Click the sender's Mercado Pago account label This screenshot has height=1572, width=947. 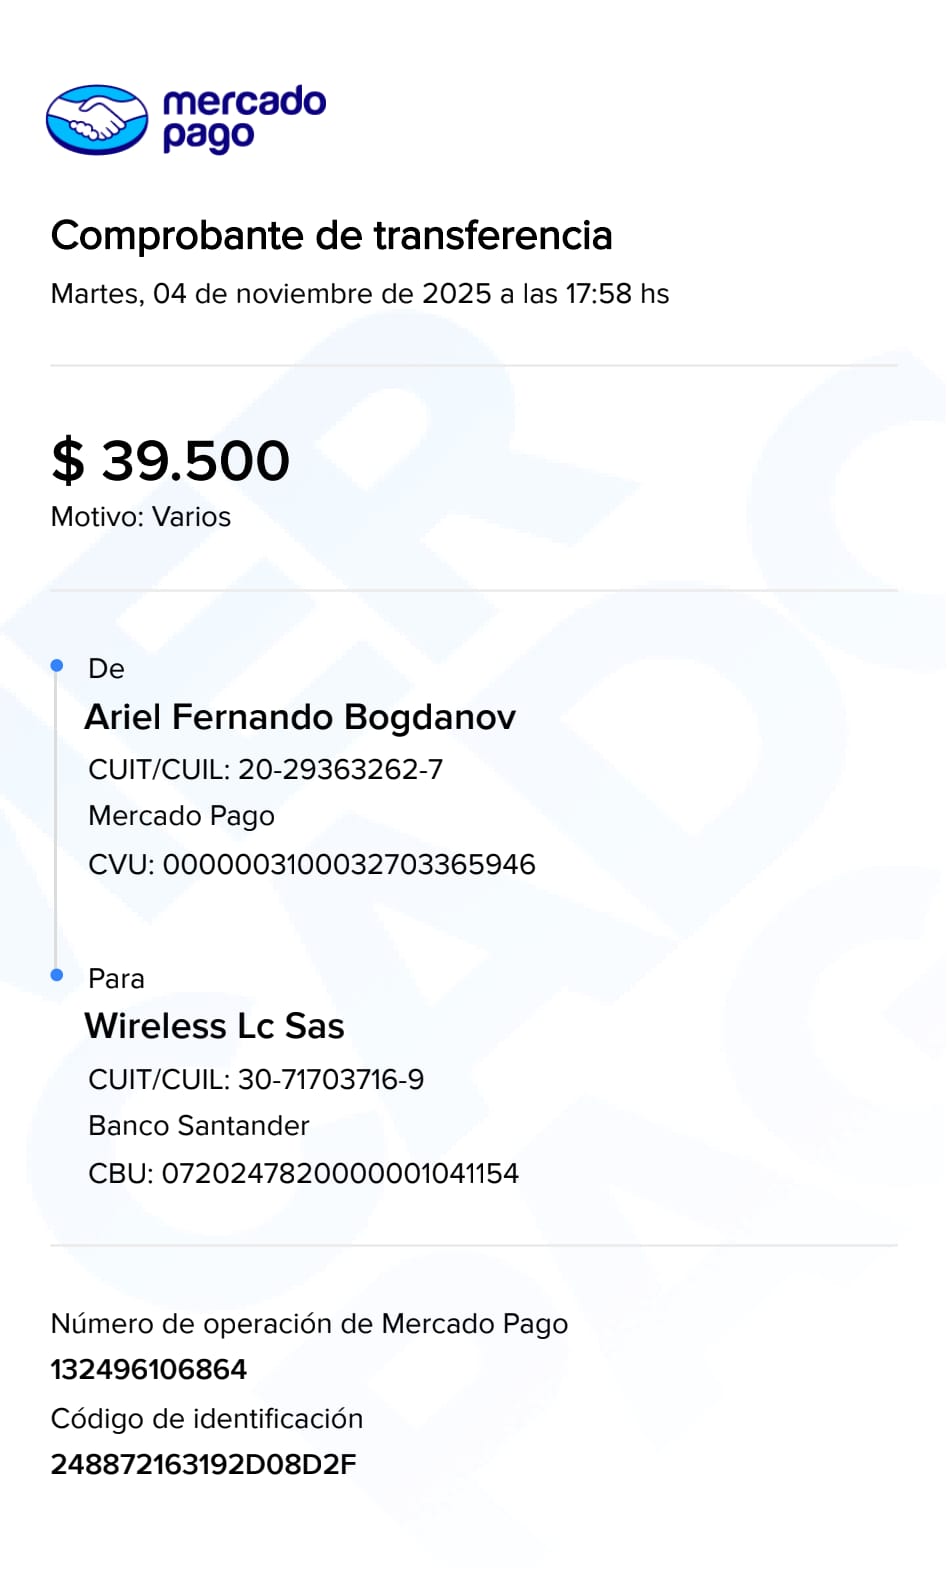(181, 816)
